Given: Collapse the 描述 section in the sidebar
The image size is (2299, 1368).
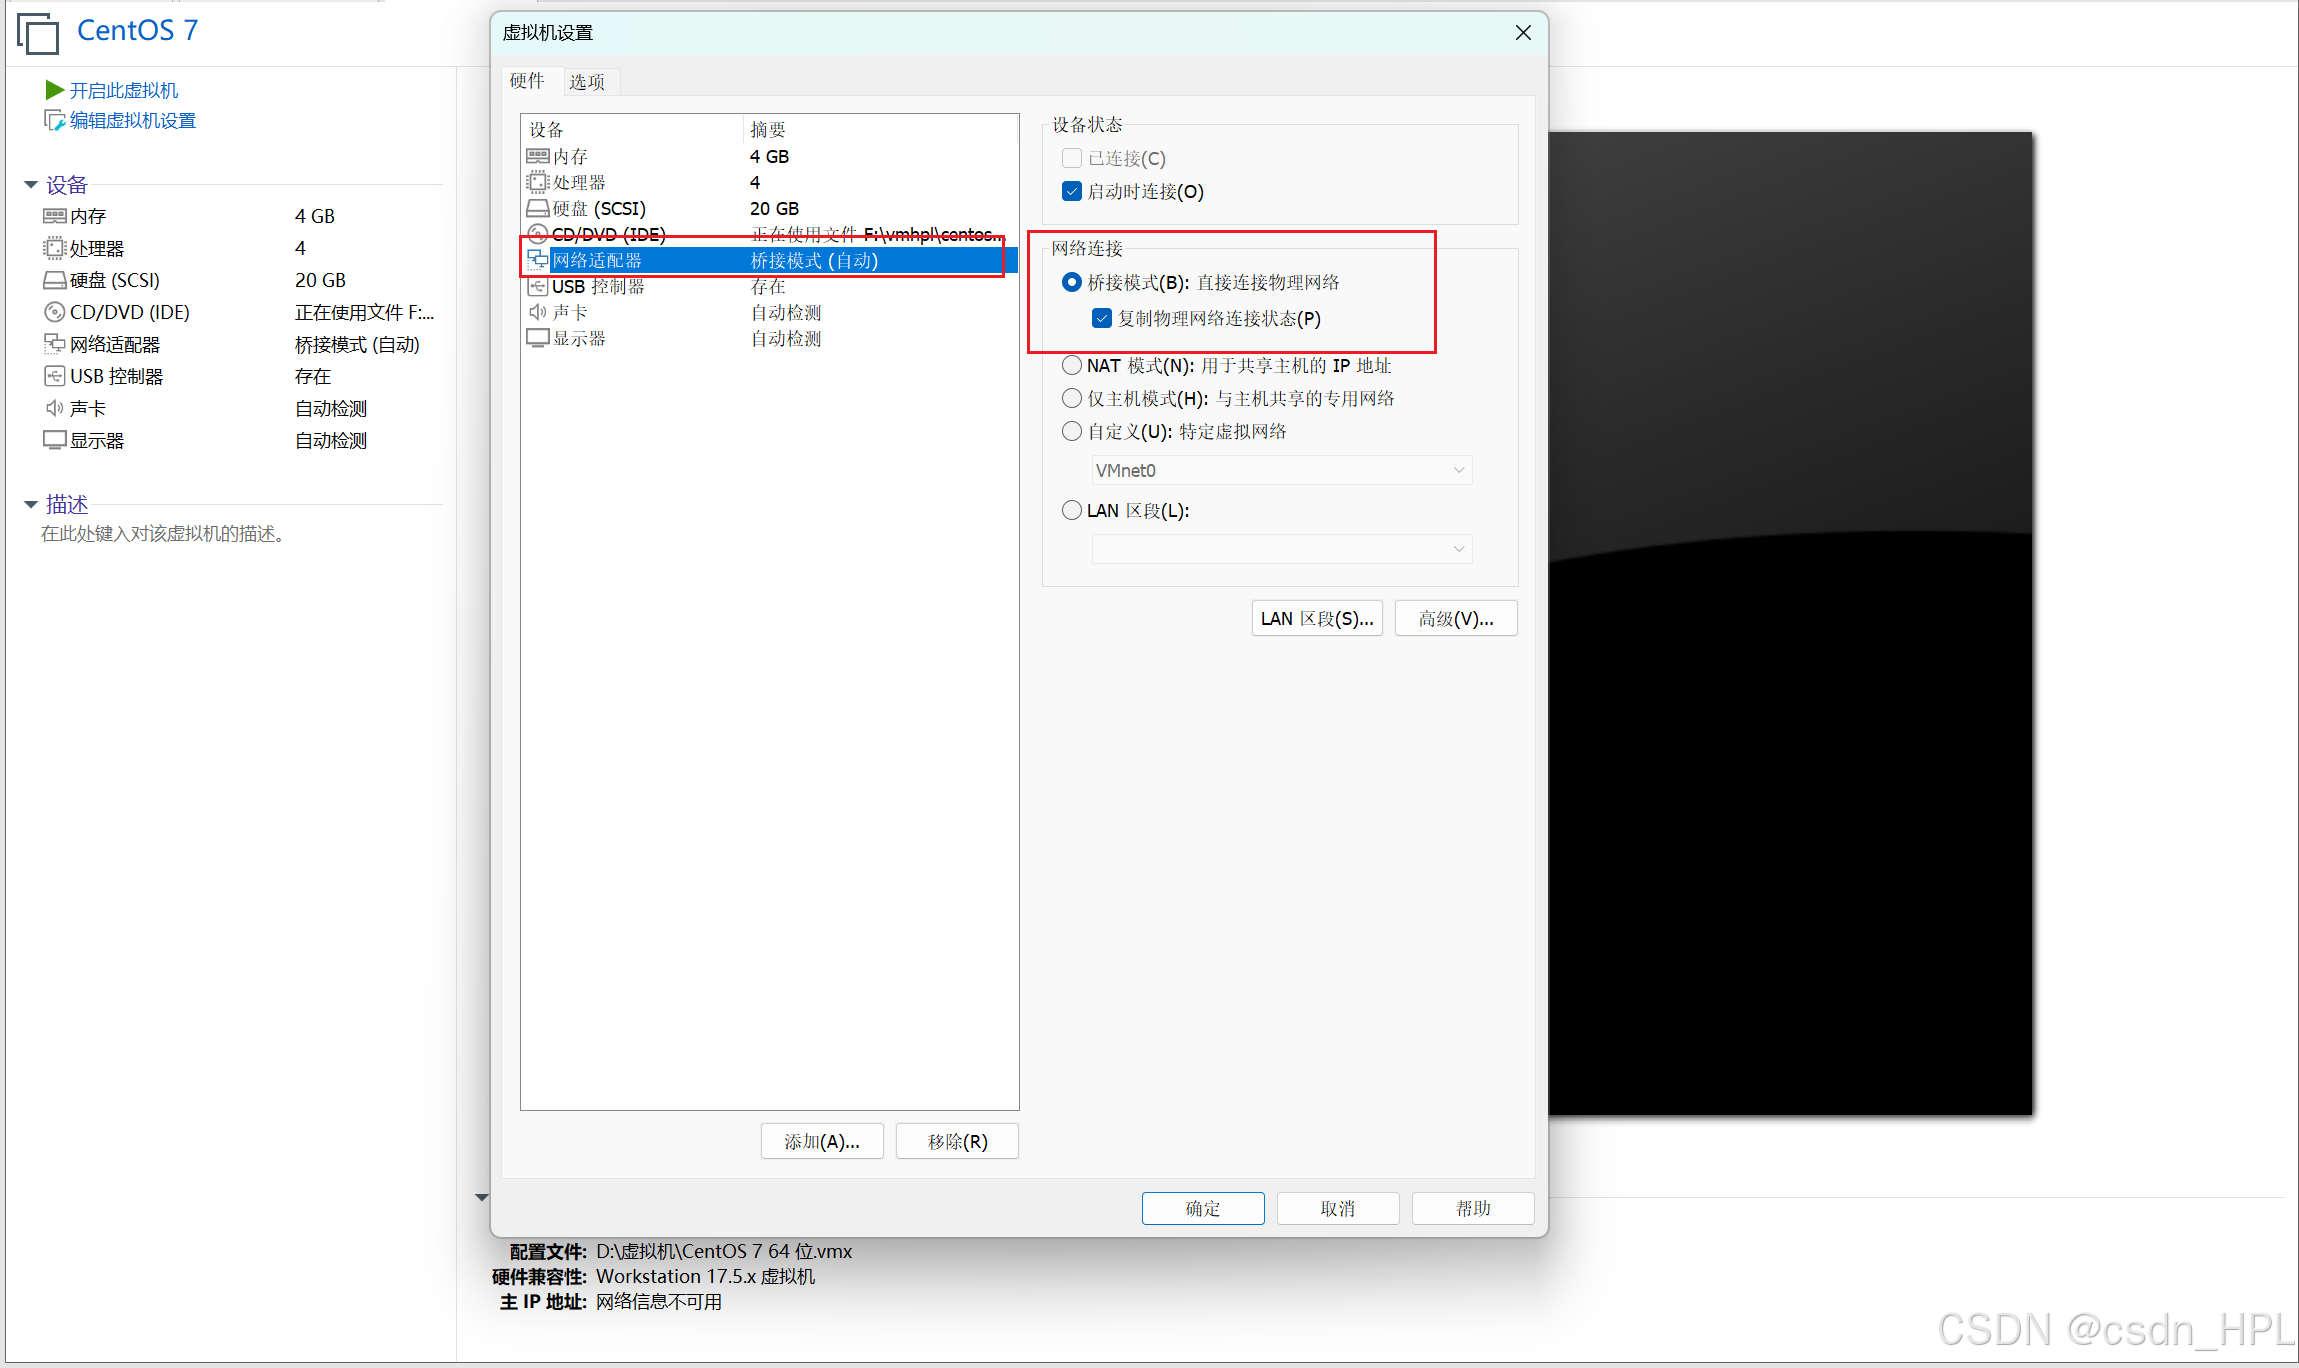Looking at the screenshot, I should pyautogui.click(x=31, y=504).
